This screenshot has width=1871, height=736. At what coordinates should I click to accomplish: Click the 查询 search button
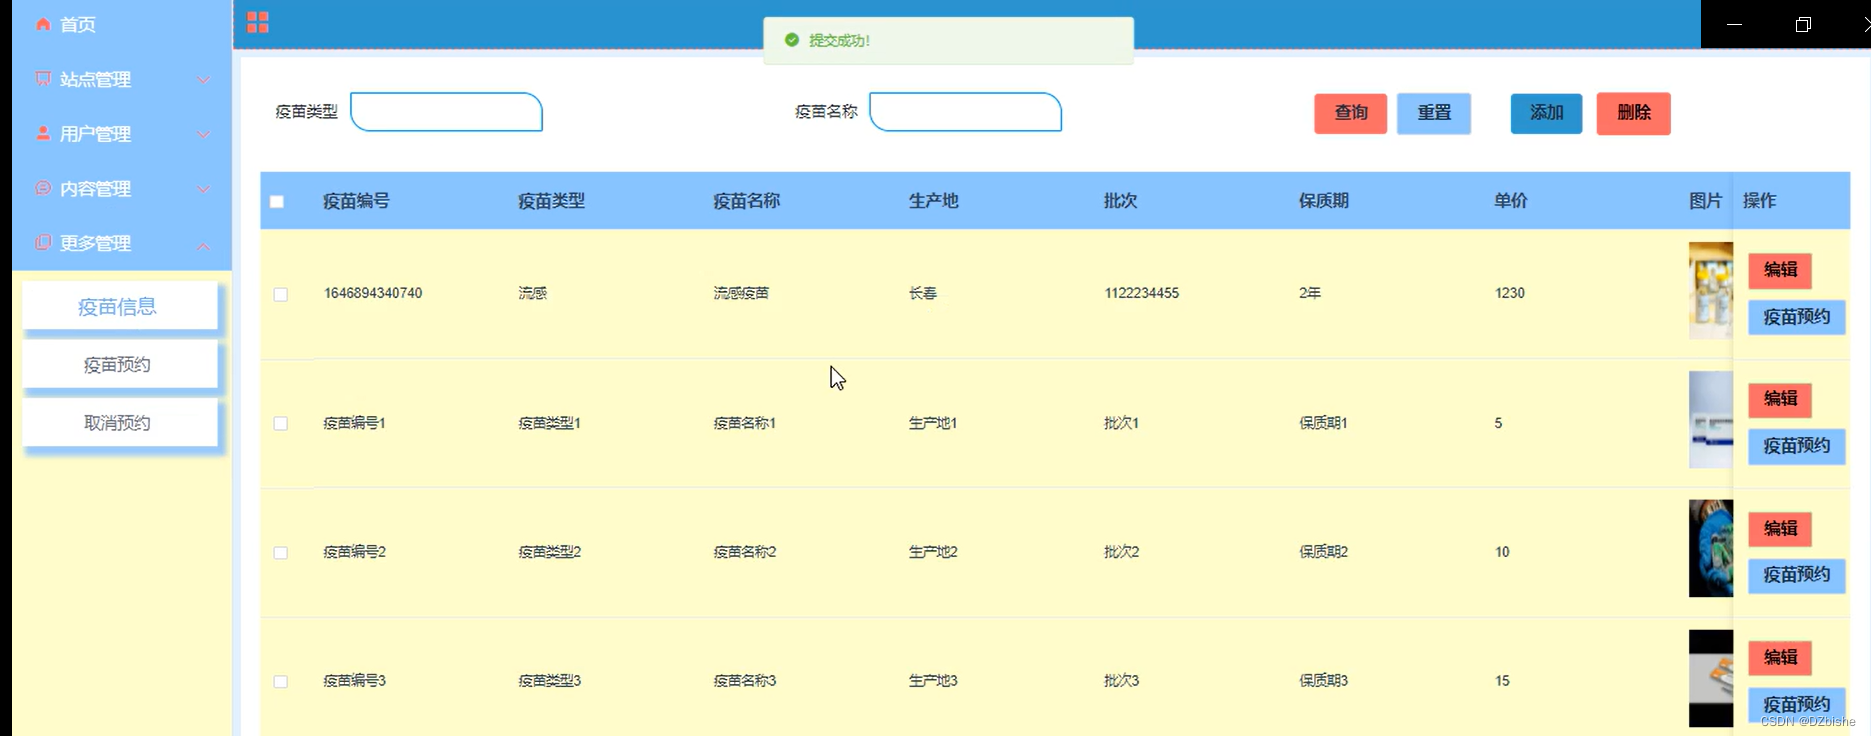[1350, 113]
